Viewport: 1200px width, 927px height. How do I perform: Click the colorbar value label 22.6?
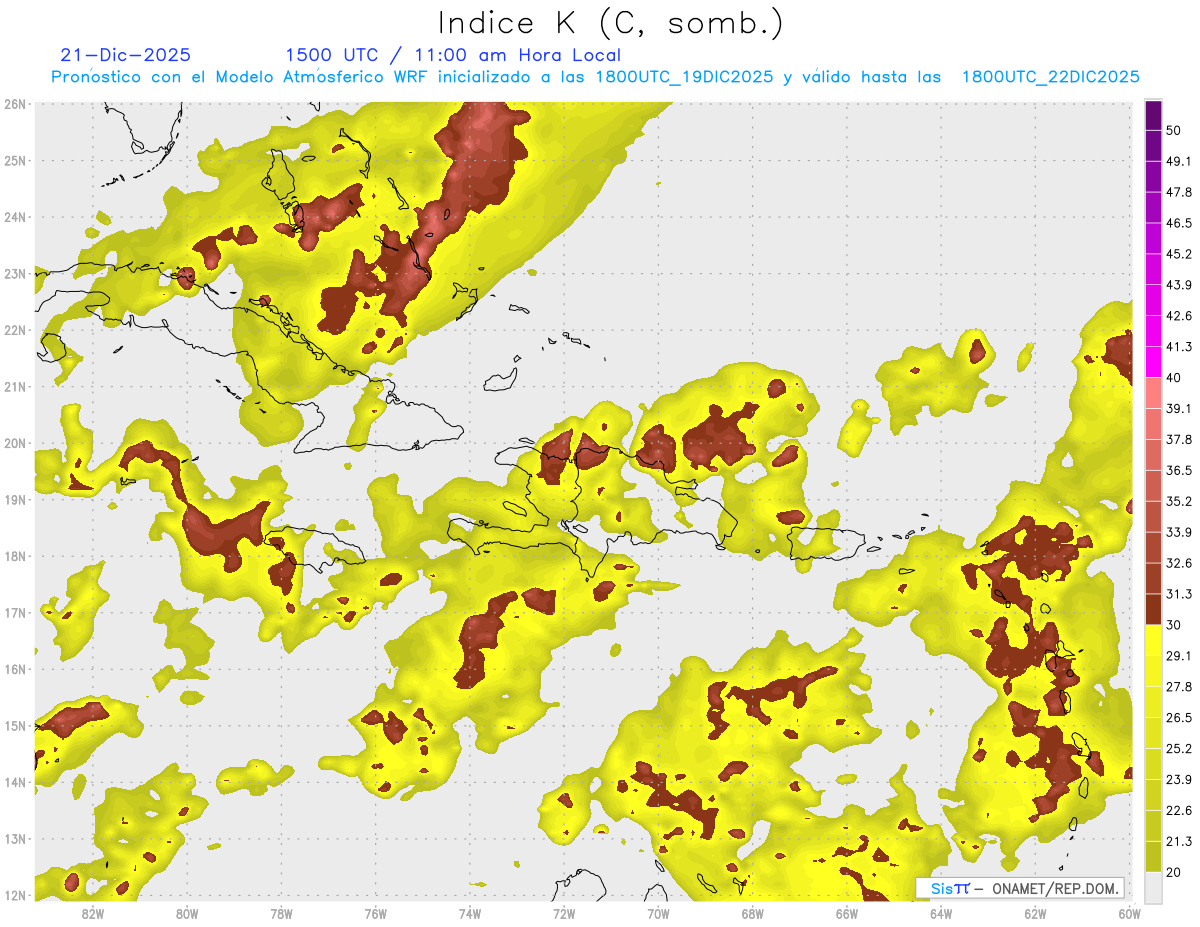[1179, 811]
